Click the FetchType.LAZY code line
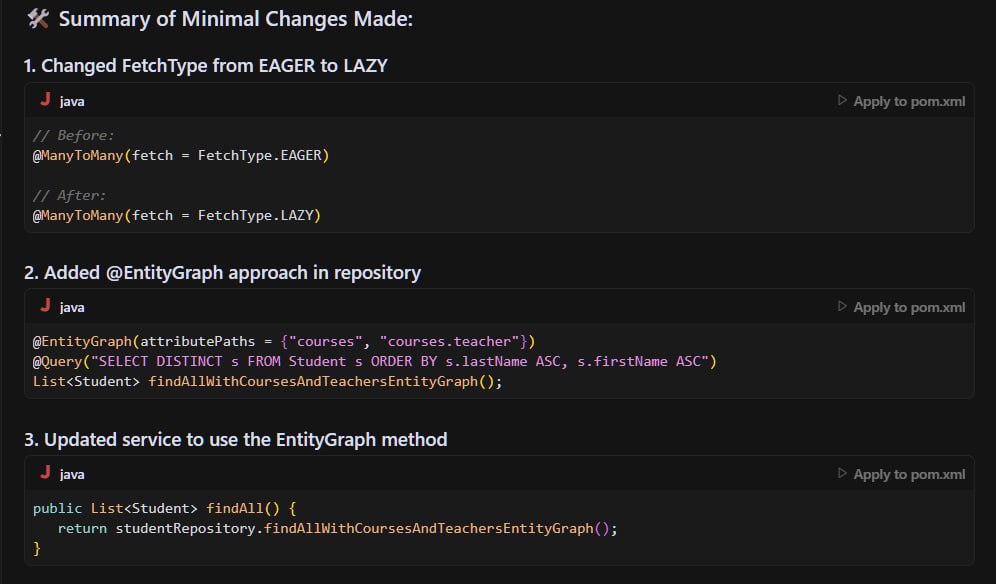This screenshot has width=996, height=584. coord(177,215)
